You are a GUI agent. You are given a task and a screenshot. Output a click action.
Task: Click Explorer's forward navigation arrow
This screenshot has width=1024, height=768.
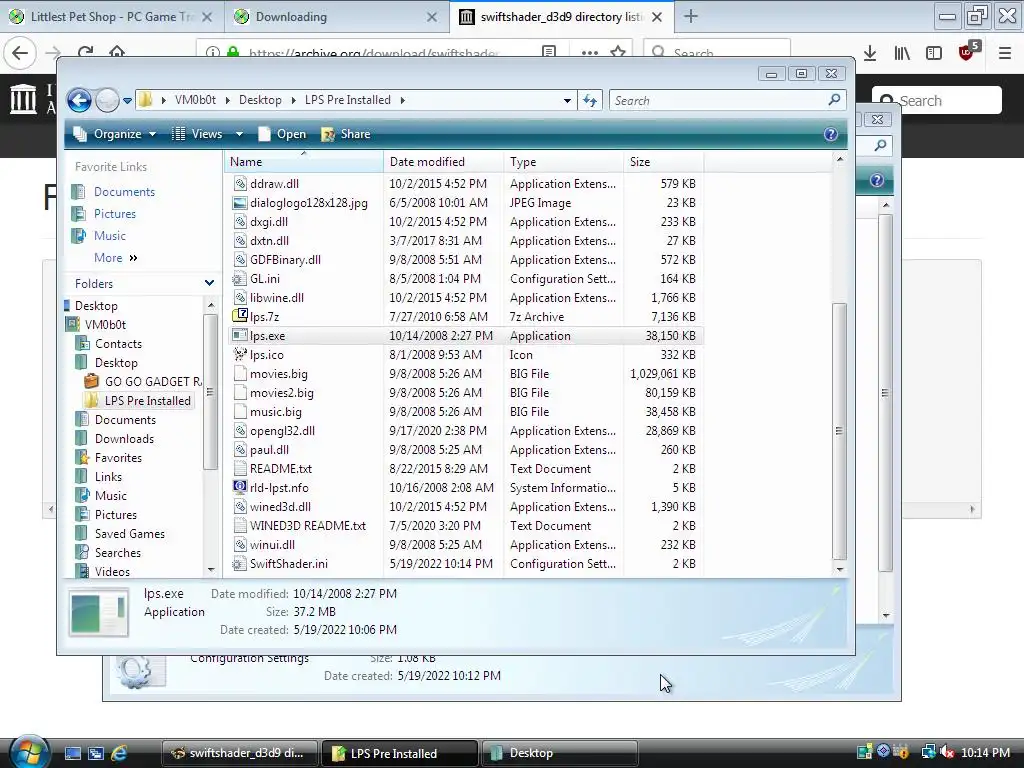(107, 101)
